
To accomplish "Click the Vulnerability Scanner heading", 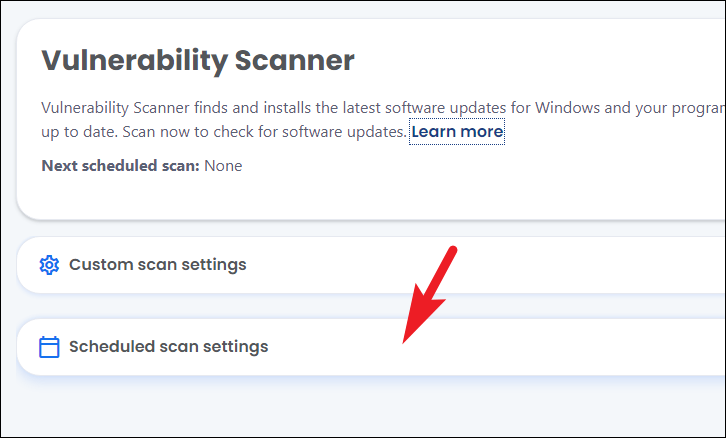I will (198, 61).
